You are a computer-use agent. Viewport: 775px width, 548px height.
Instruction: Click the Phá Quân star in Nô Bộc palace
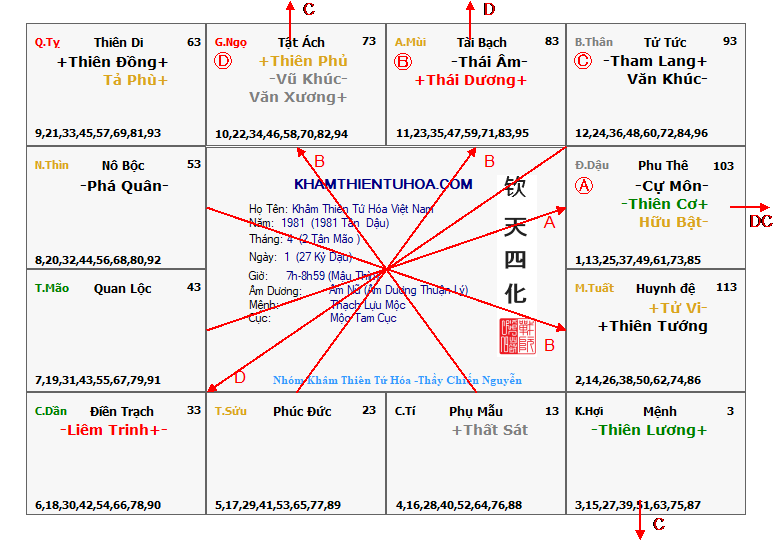pyautogui.click(x=124, y=186)
